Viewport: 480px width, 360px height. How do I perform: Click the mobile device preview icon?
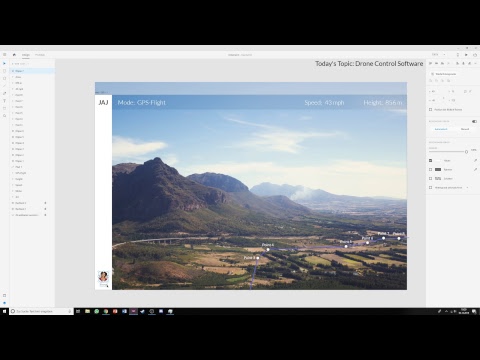coord(457,55)
